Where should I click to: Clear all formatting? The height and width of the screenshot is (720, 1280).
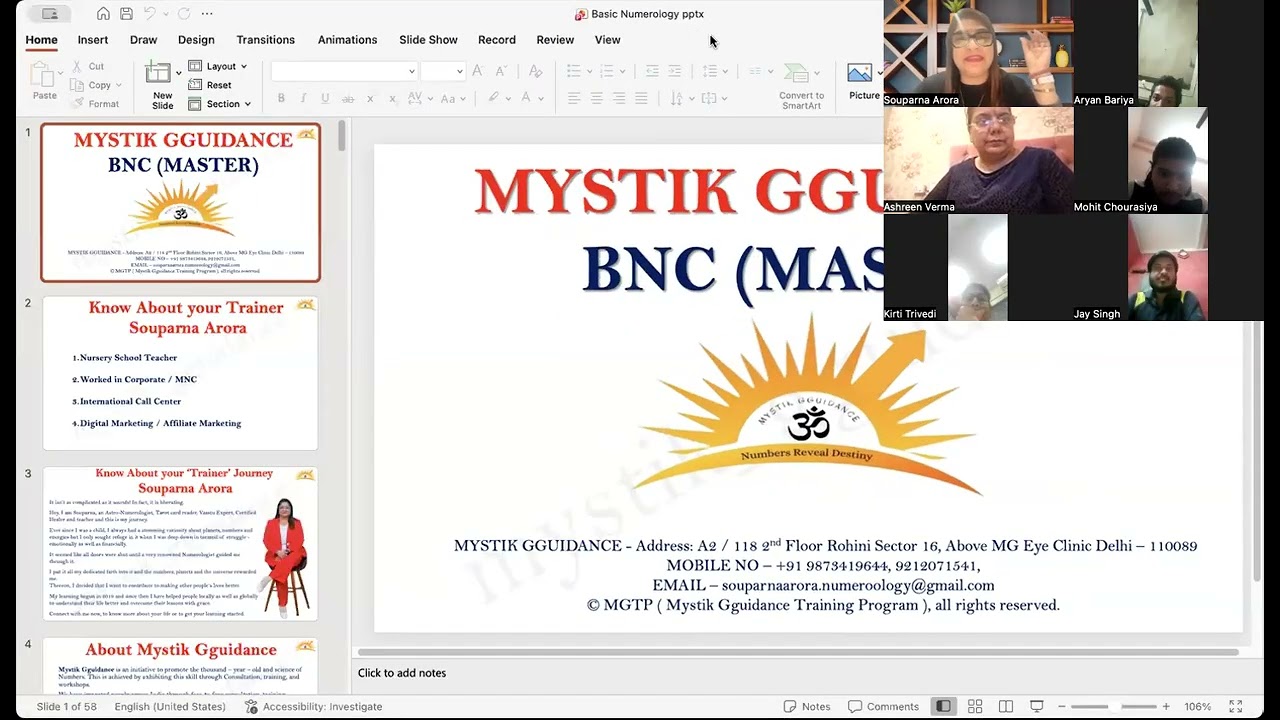(x=535, y=71)
